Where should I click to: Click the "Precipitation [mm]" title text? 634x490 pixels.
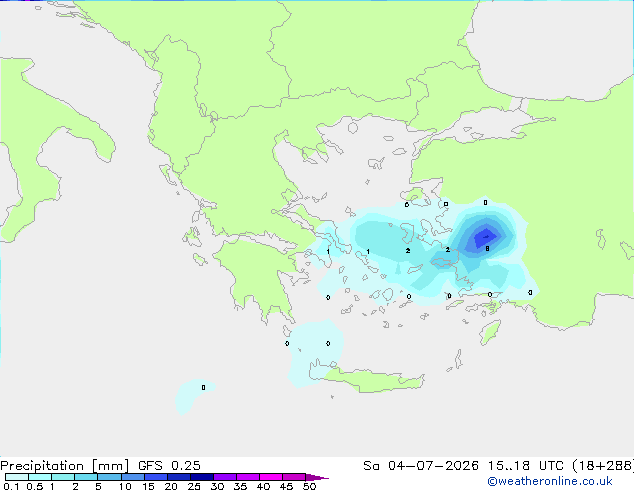click(x=65, y=466)
